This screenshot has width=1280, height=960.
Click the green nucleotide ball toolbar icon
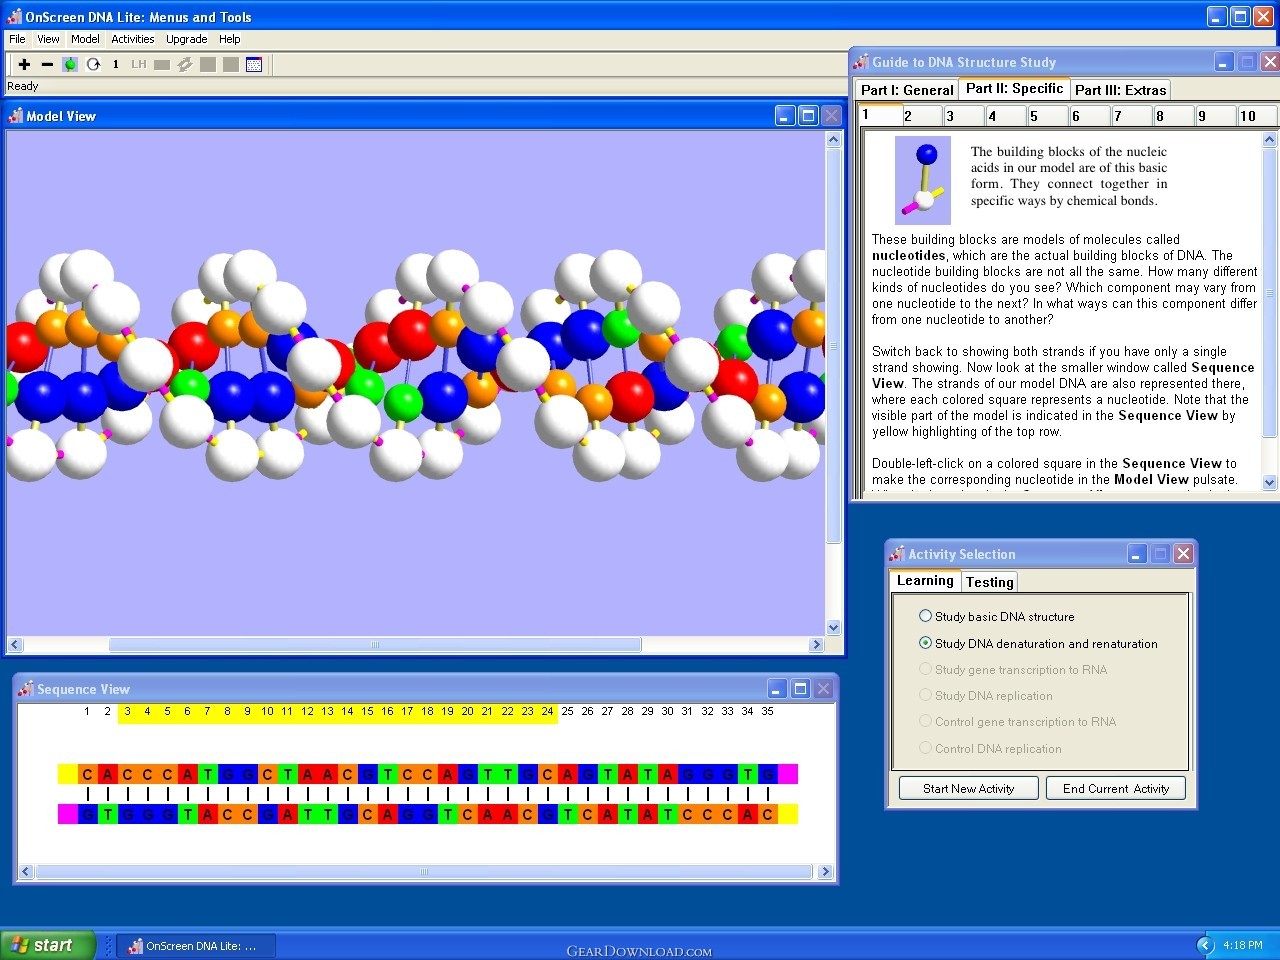[70, 64]
